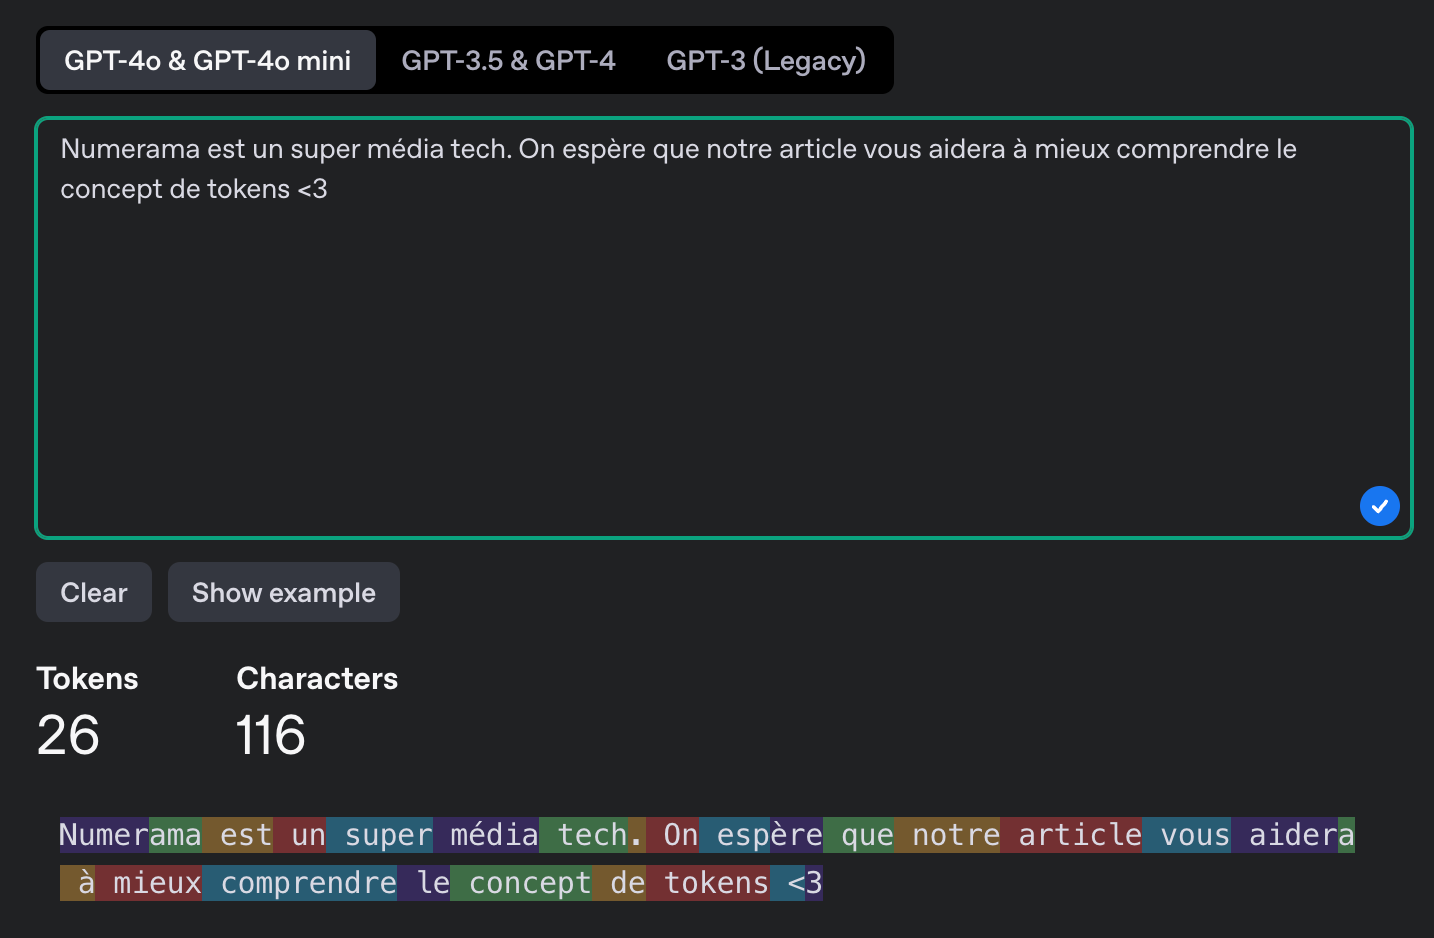Click the token count value 26

pos(68,735)
